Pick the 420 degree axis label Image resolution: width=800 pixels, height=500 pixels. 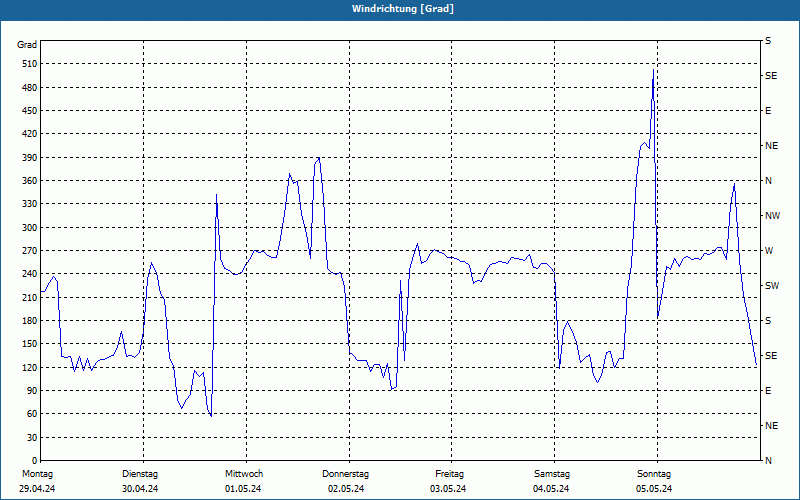pos(30,134)
